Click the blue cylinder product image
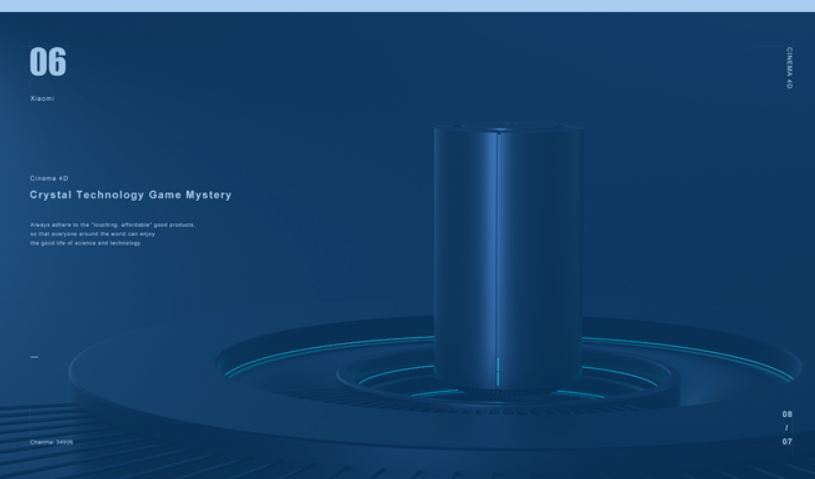 [508, 250]
